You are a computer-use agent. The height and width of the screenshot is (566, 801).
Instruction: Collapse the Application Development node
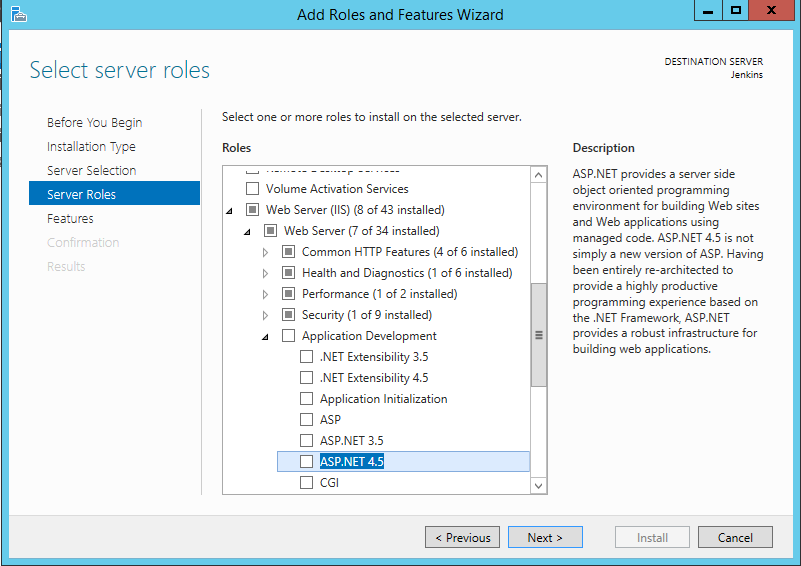[x=266, y=336]
